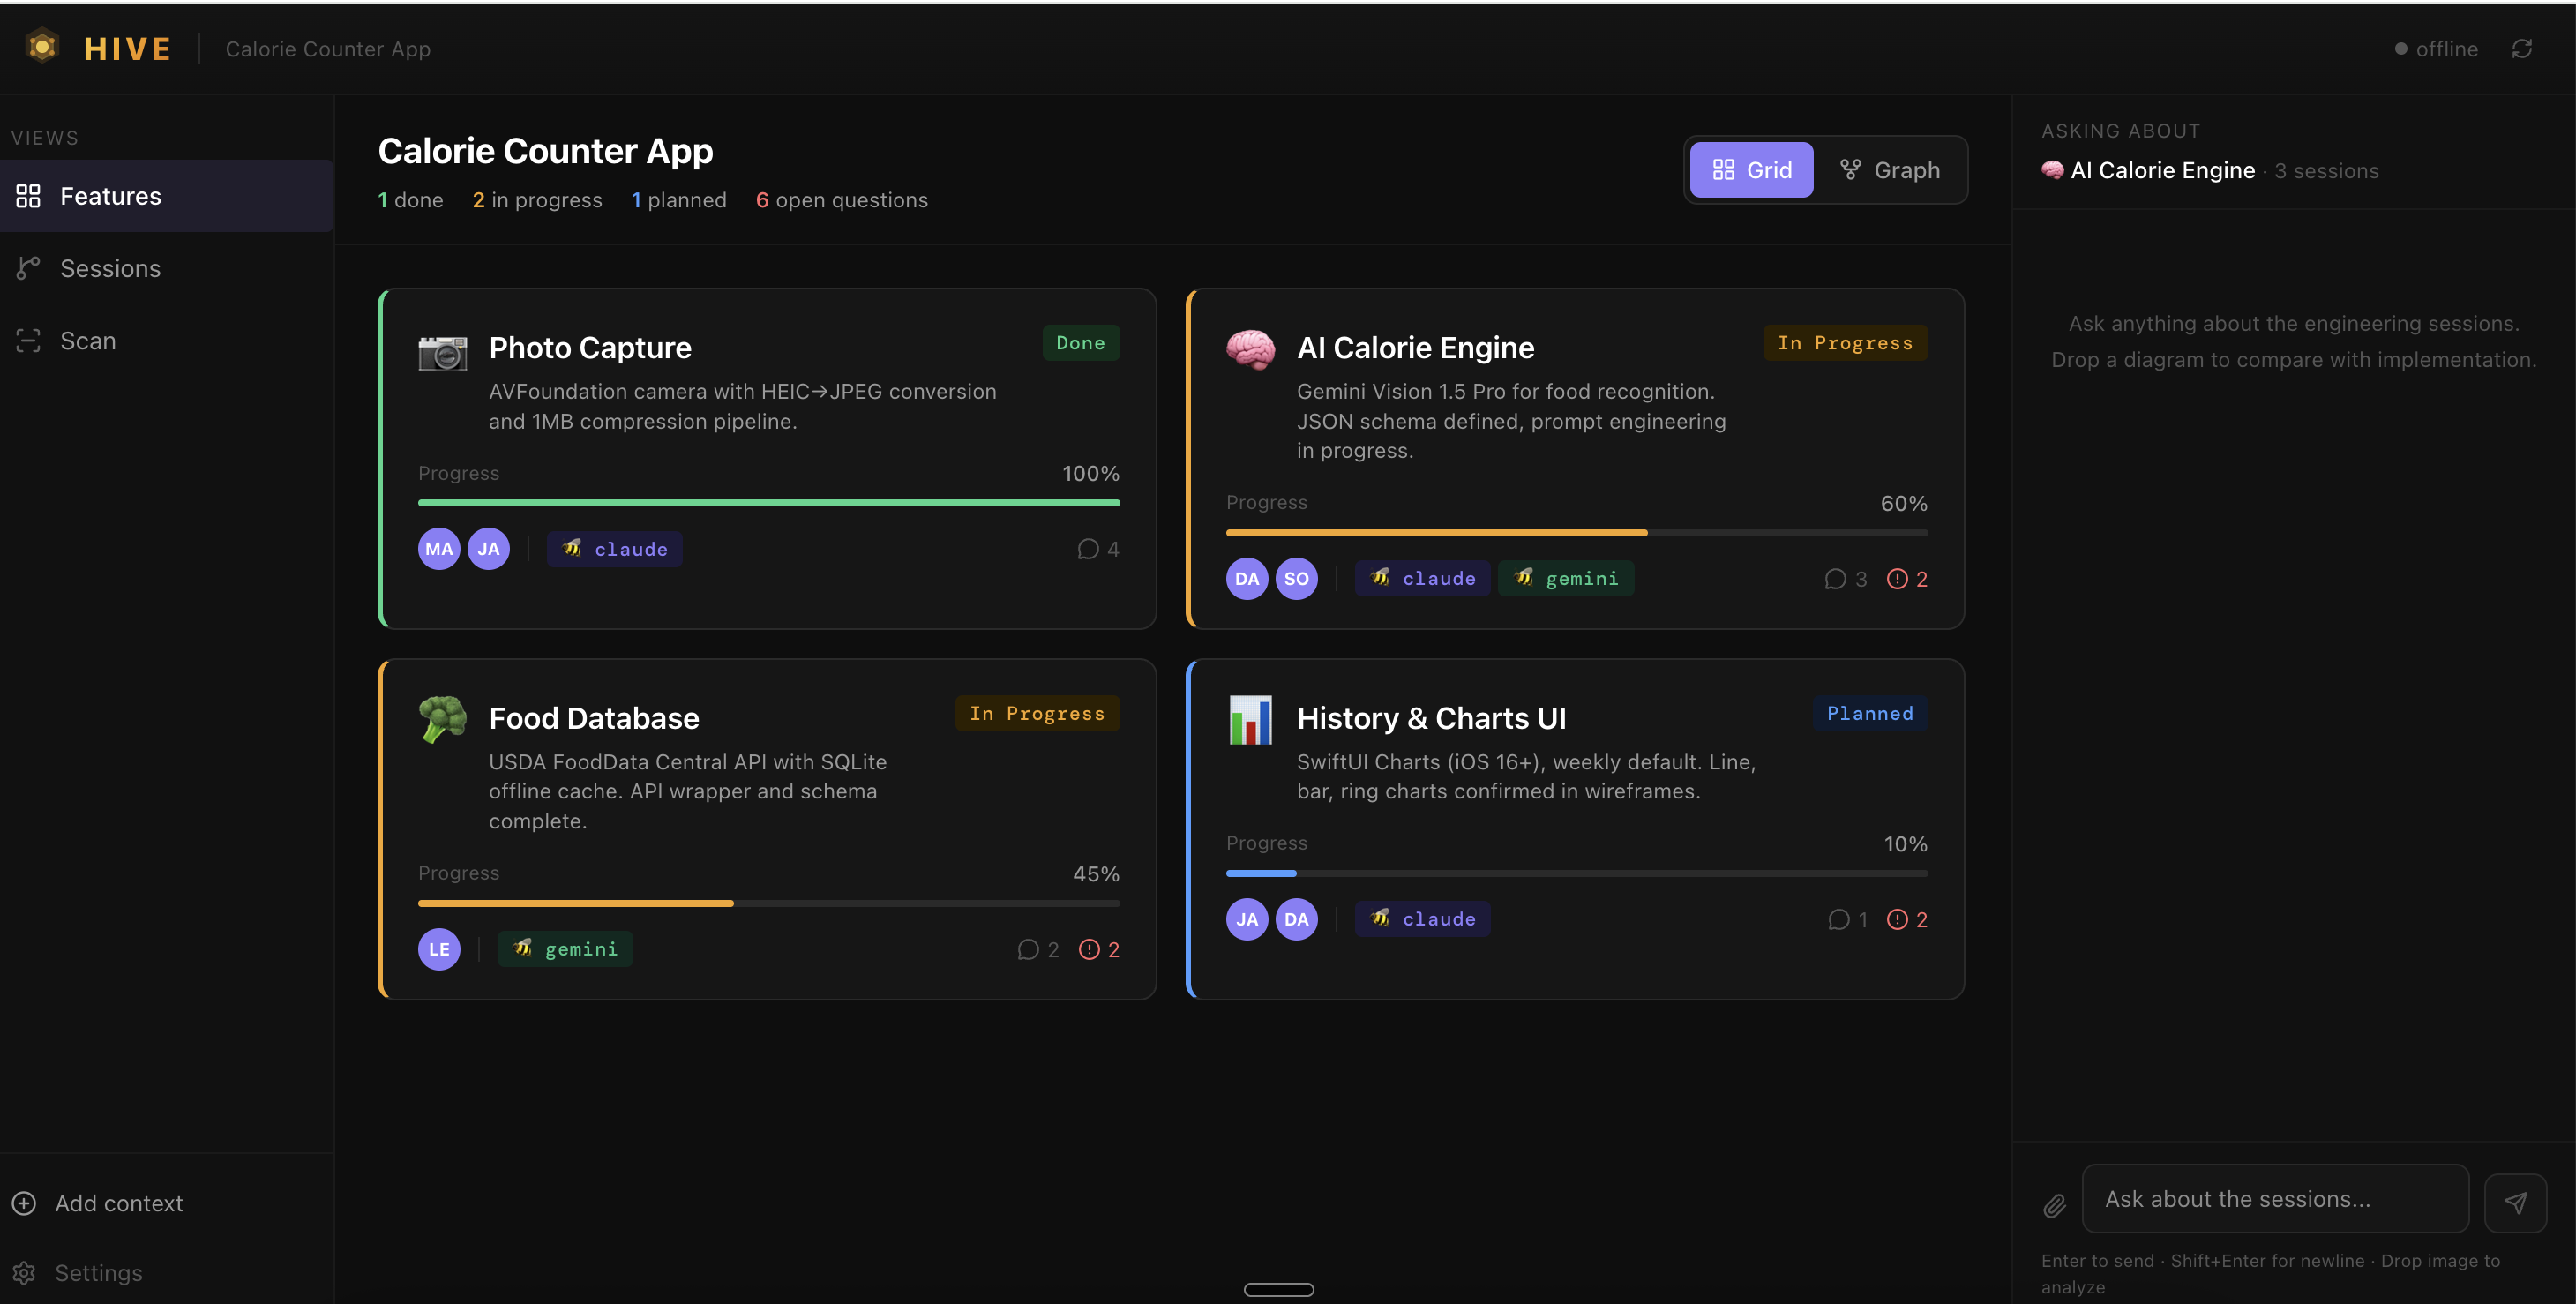Switch to Grid view
The height and width of the screenshot is (1304, 2576).
(x=1751, y=170)
